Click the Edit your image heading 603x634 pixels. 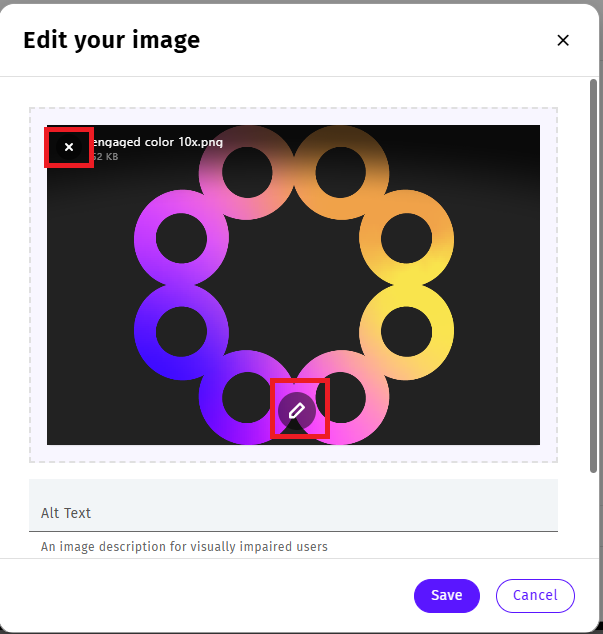pyautogui.click(x=111, y=40)
